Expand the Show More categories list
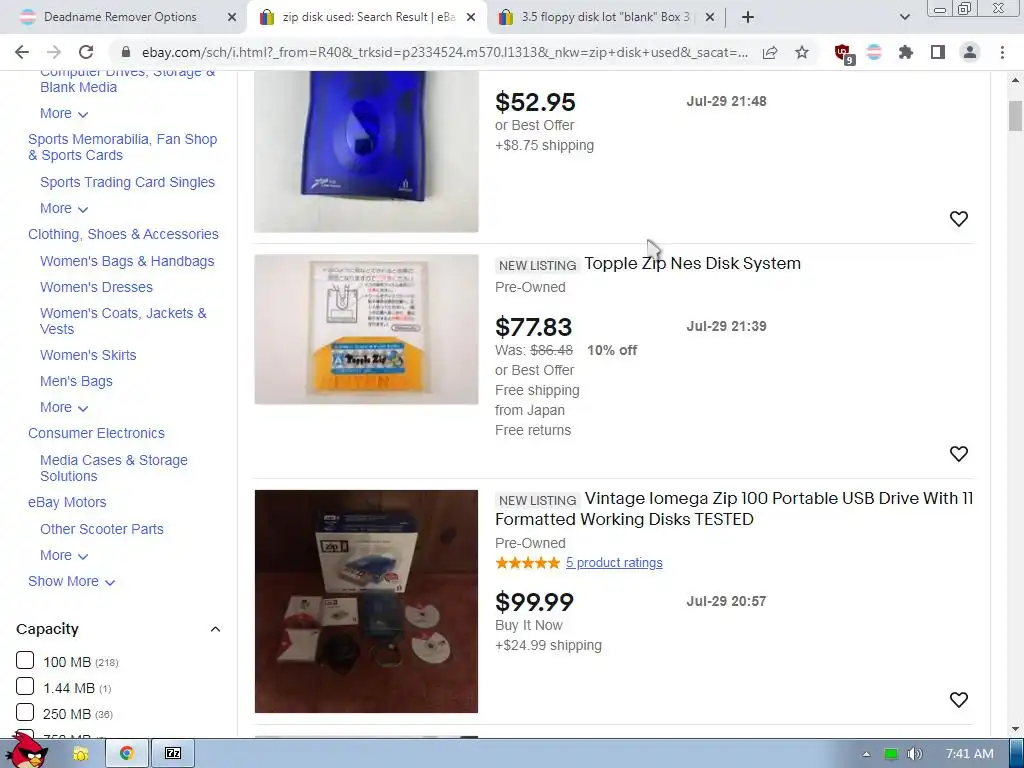Viewport: 1024px width, 768px height. click(71, 581)
